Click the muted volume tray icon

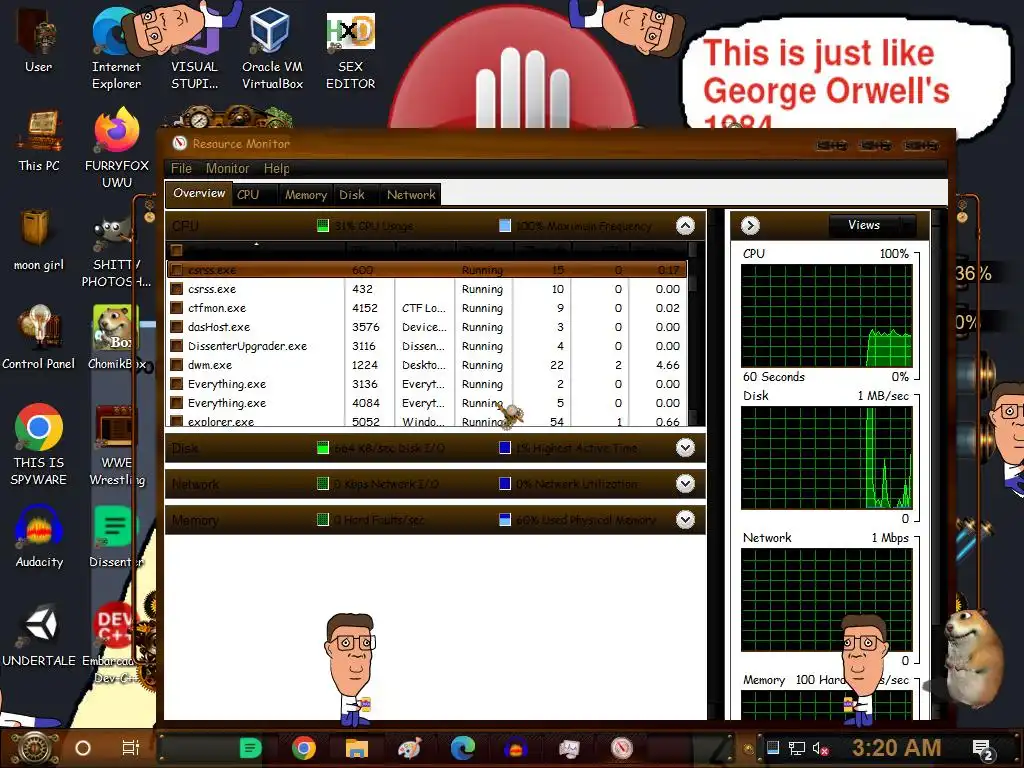[x=820, y=748]
